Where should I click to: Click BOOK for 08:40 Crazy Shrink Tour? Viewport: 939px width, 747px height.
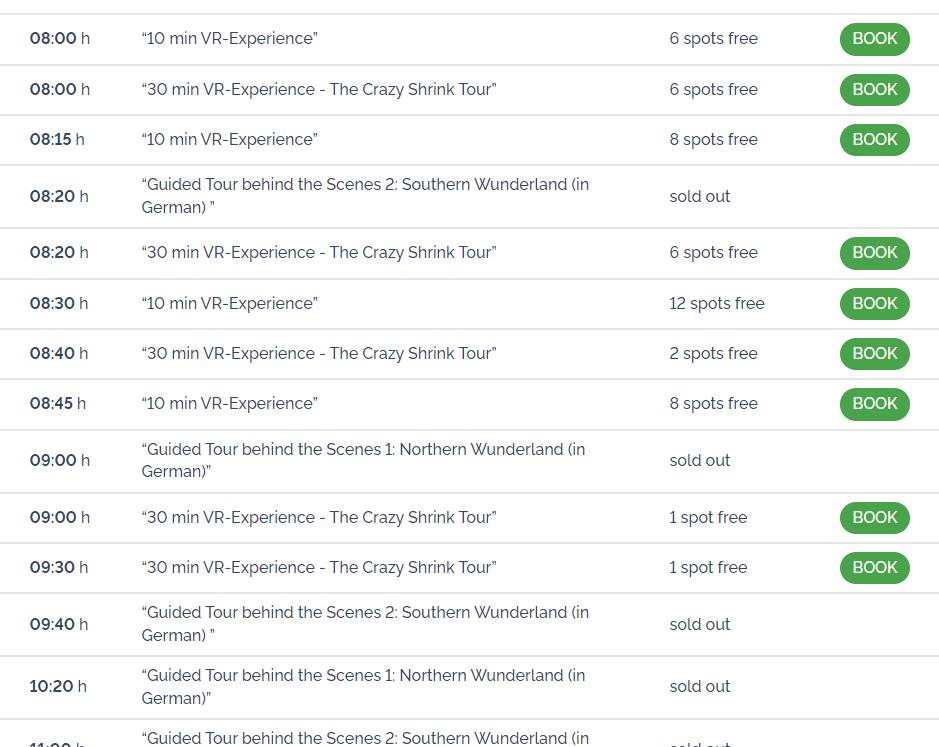coord(874,354)
